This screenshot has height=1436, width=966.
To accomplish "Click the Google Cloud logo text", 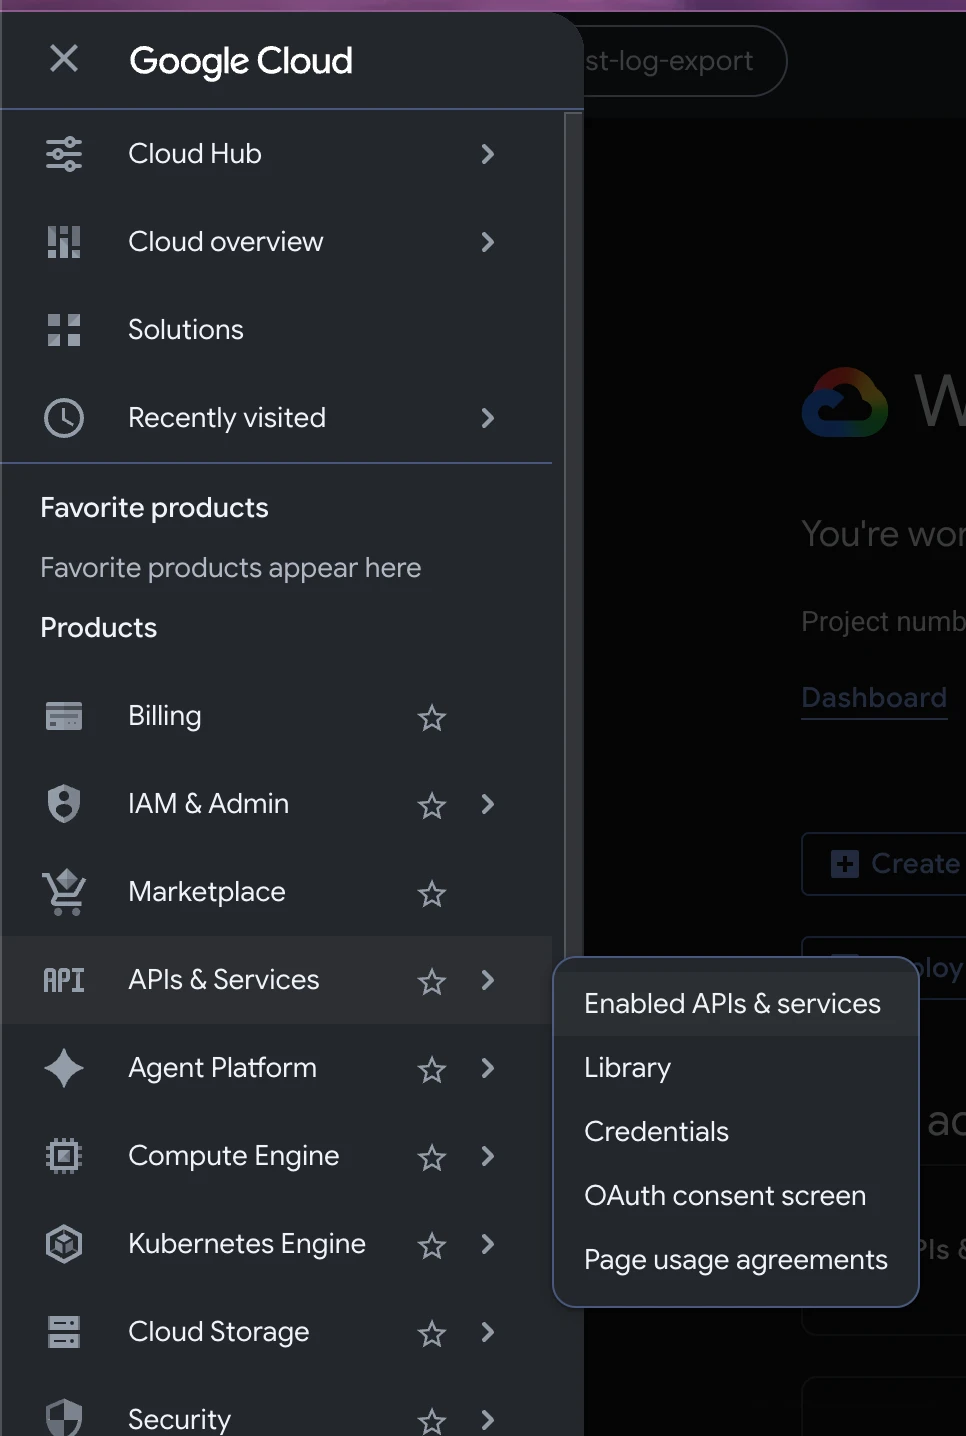I will click(241, 61).
